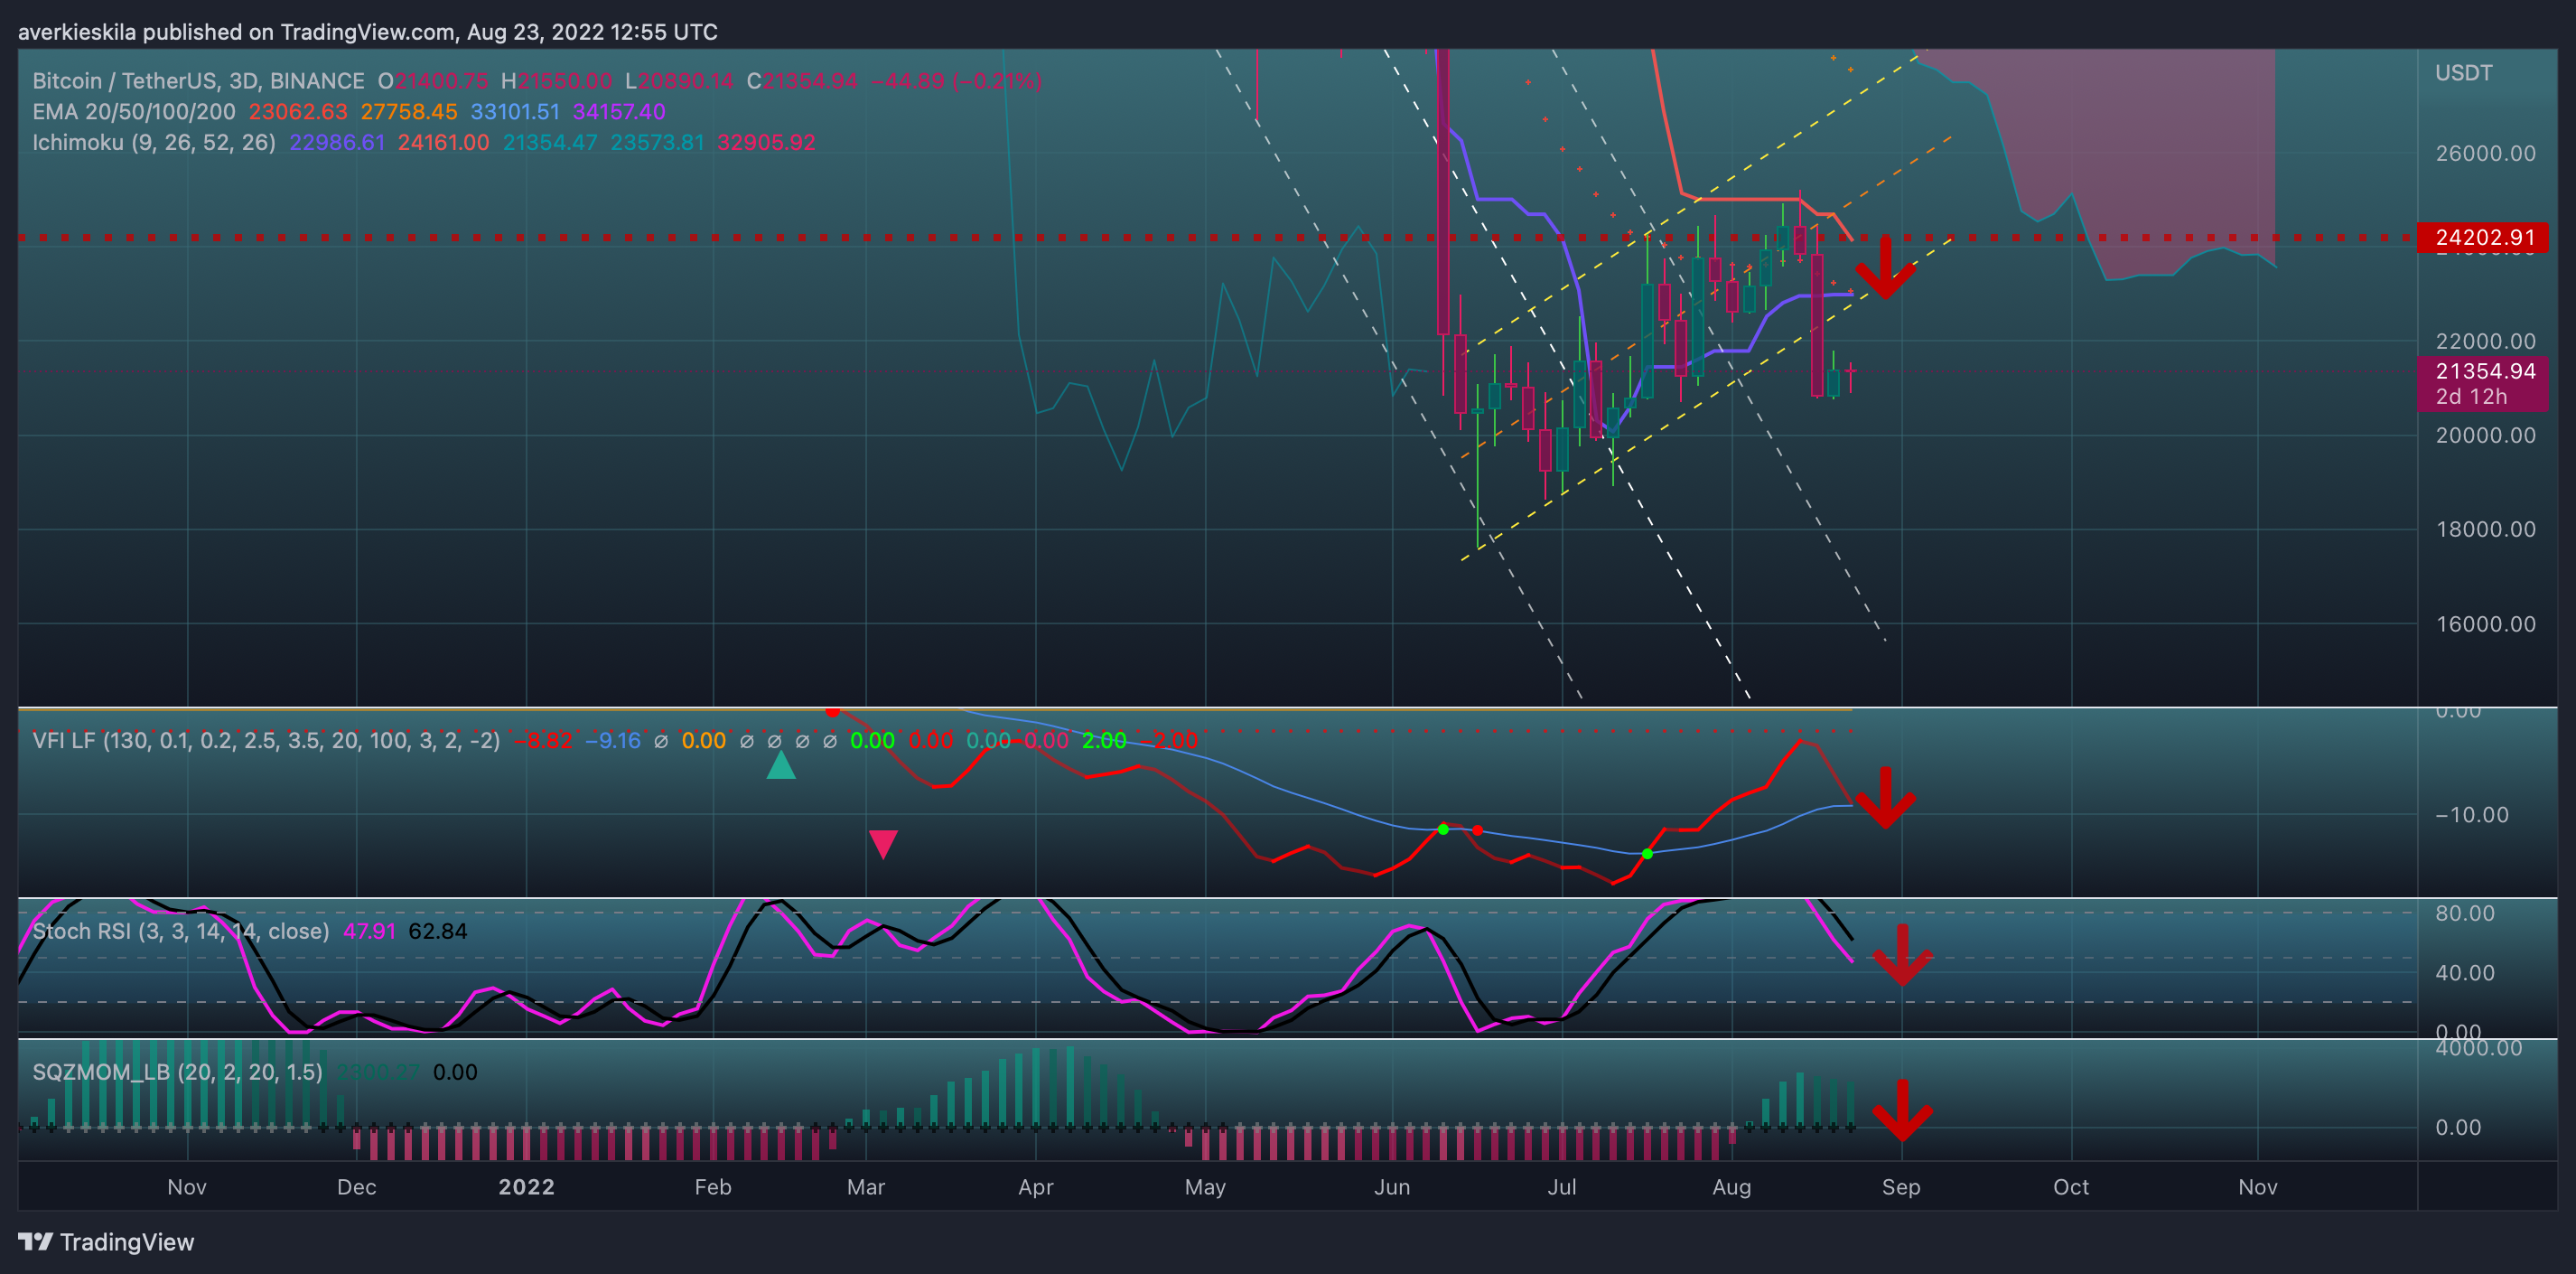The image size is (2576, 1274).
Task: Click the current price label 21354.94
Action: click(2484, 371)
